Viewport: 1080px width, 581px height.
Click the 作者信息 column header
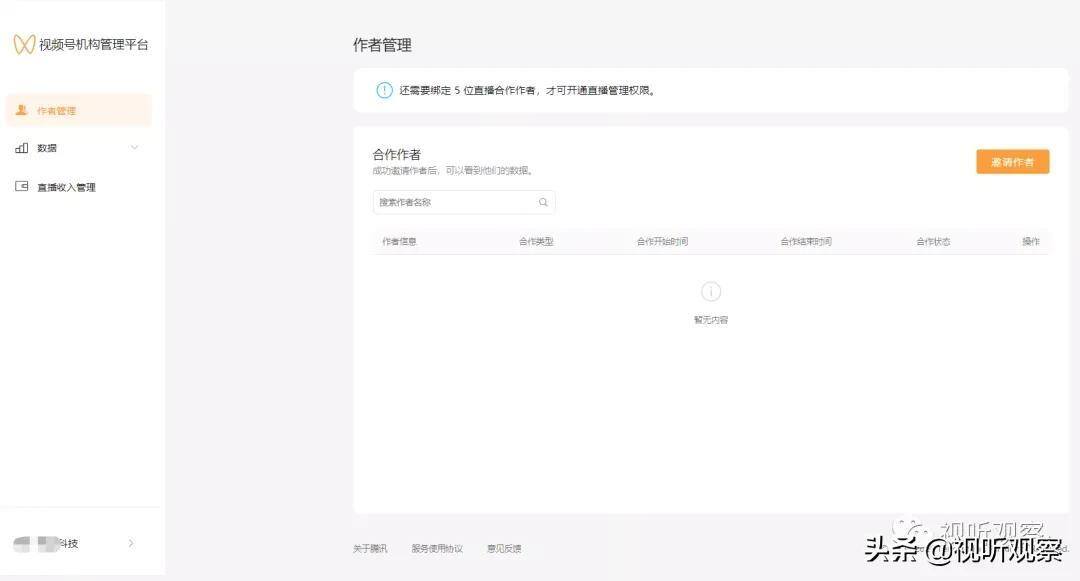pos(399,242)
